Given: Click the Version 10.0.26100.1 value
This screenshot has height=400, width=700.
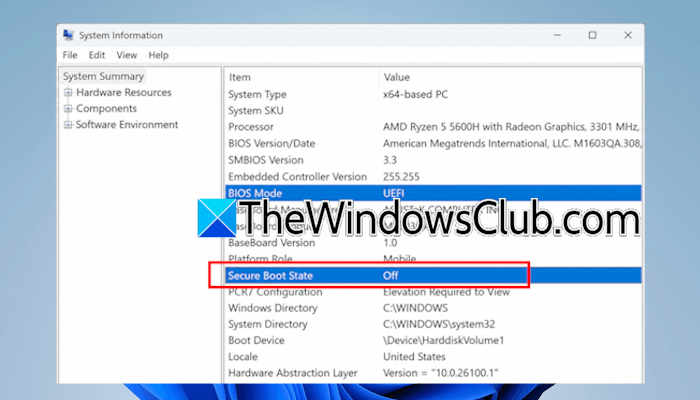Looking at the screenshot, I should (x=441, y=373).
